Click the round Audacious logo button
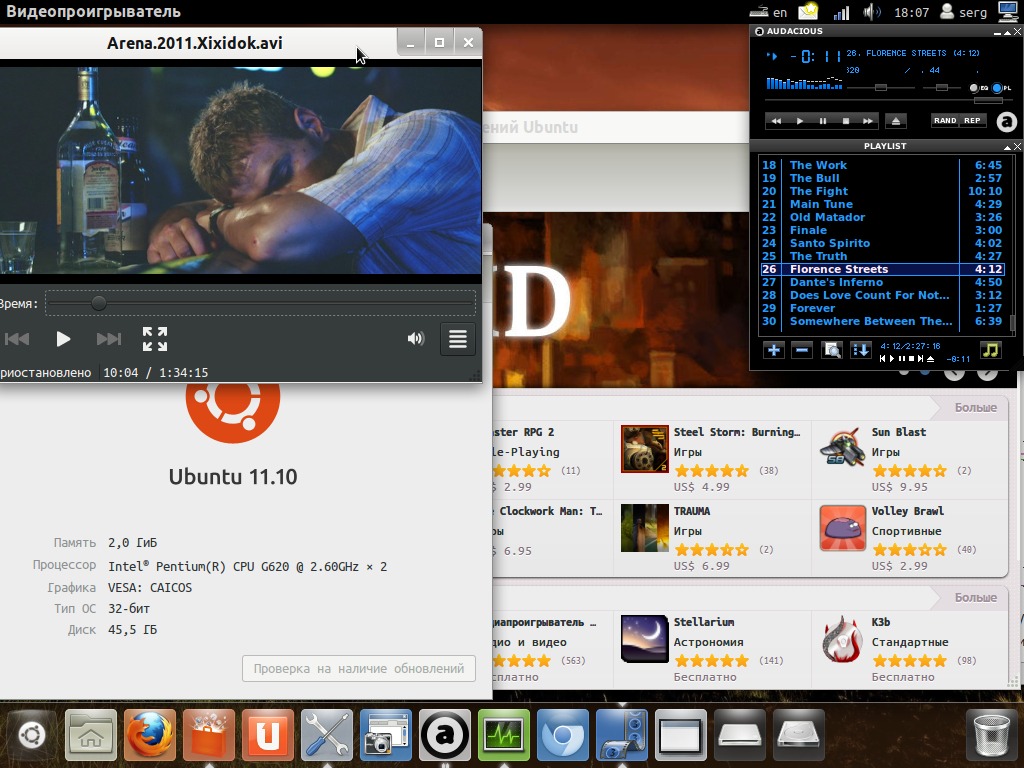 [1007, 121]
